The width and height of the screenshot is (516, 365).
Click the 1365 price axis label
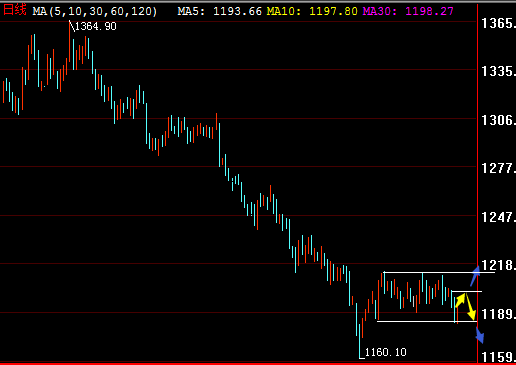(x=498, y=23)
